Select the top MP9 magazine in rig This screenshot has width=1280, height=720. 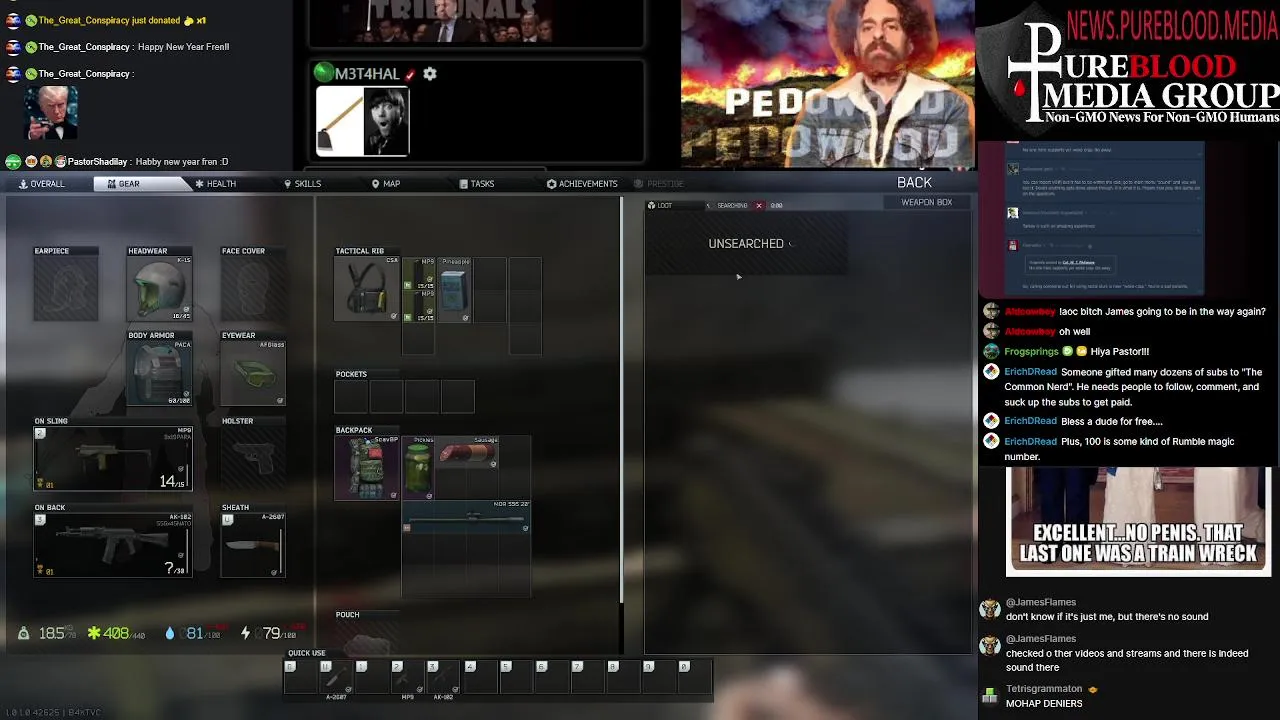419,274
